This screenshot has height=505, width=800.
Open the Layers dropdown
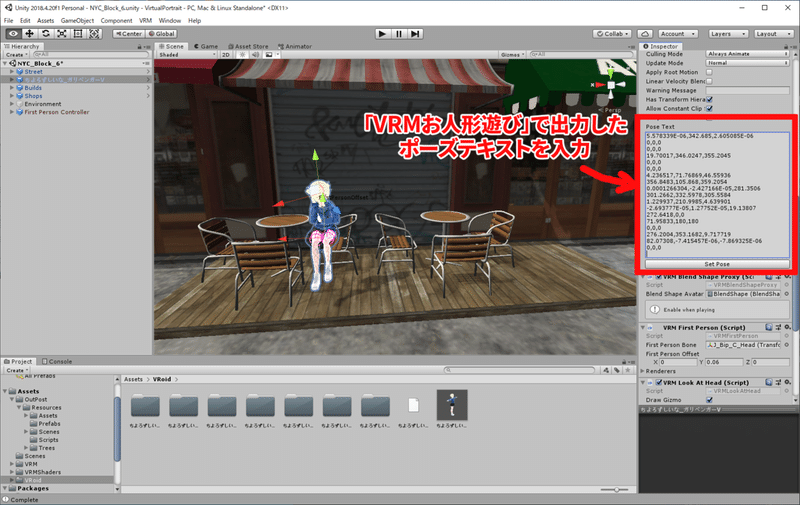728,34
